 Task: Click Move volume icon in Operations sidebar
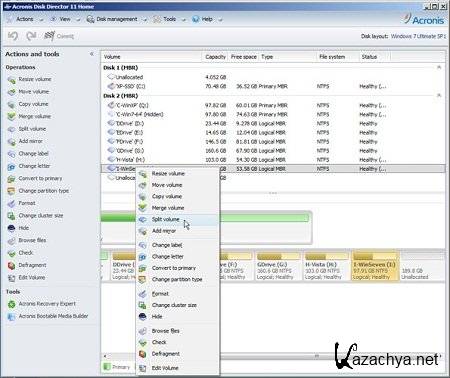pos(11,92)
